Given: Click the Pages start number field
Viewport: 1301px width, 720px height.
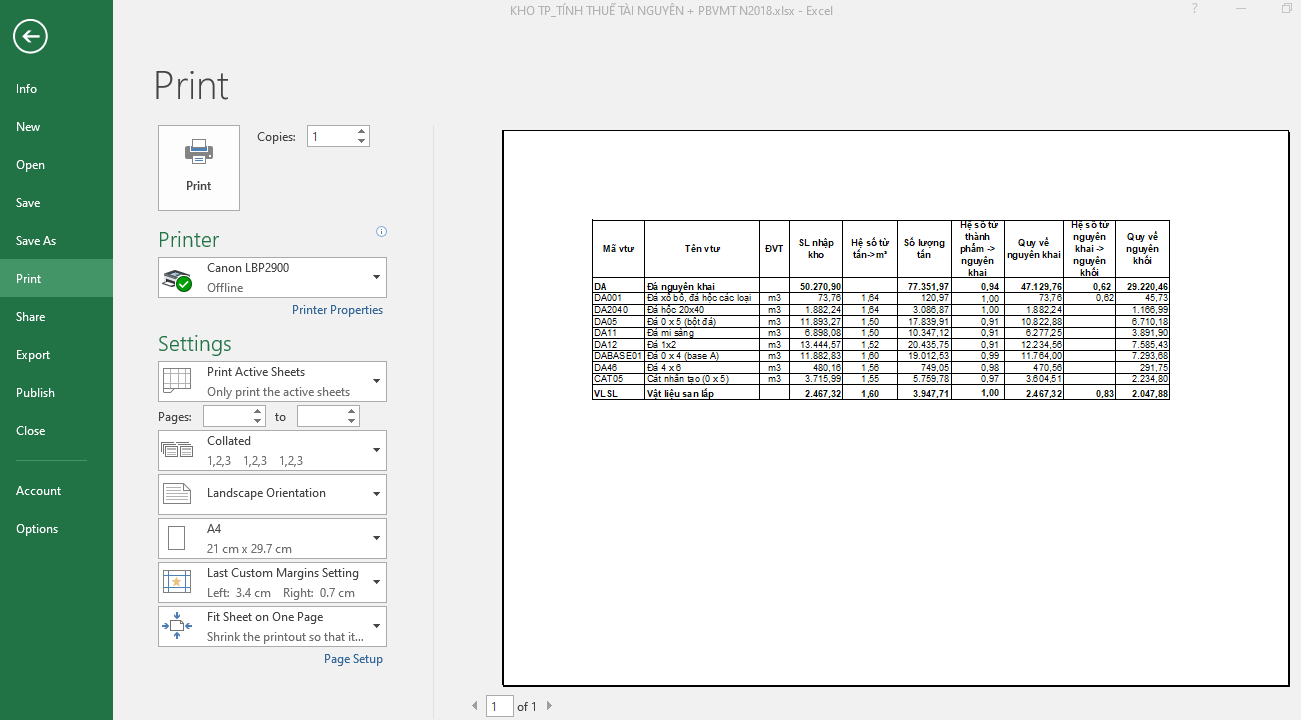Looking at the screenshot, I should 227,416.
